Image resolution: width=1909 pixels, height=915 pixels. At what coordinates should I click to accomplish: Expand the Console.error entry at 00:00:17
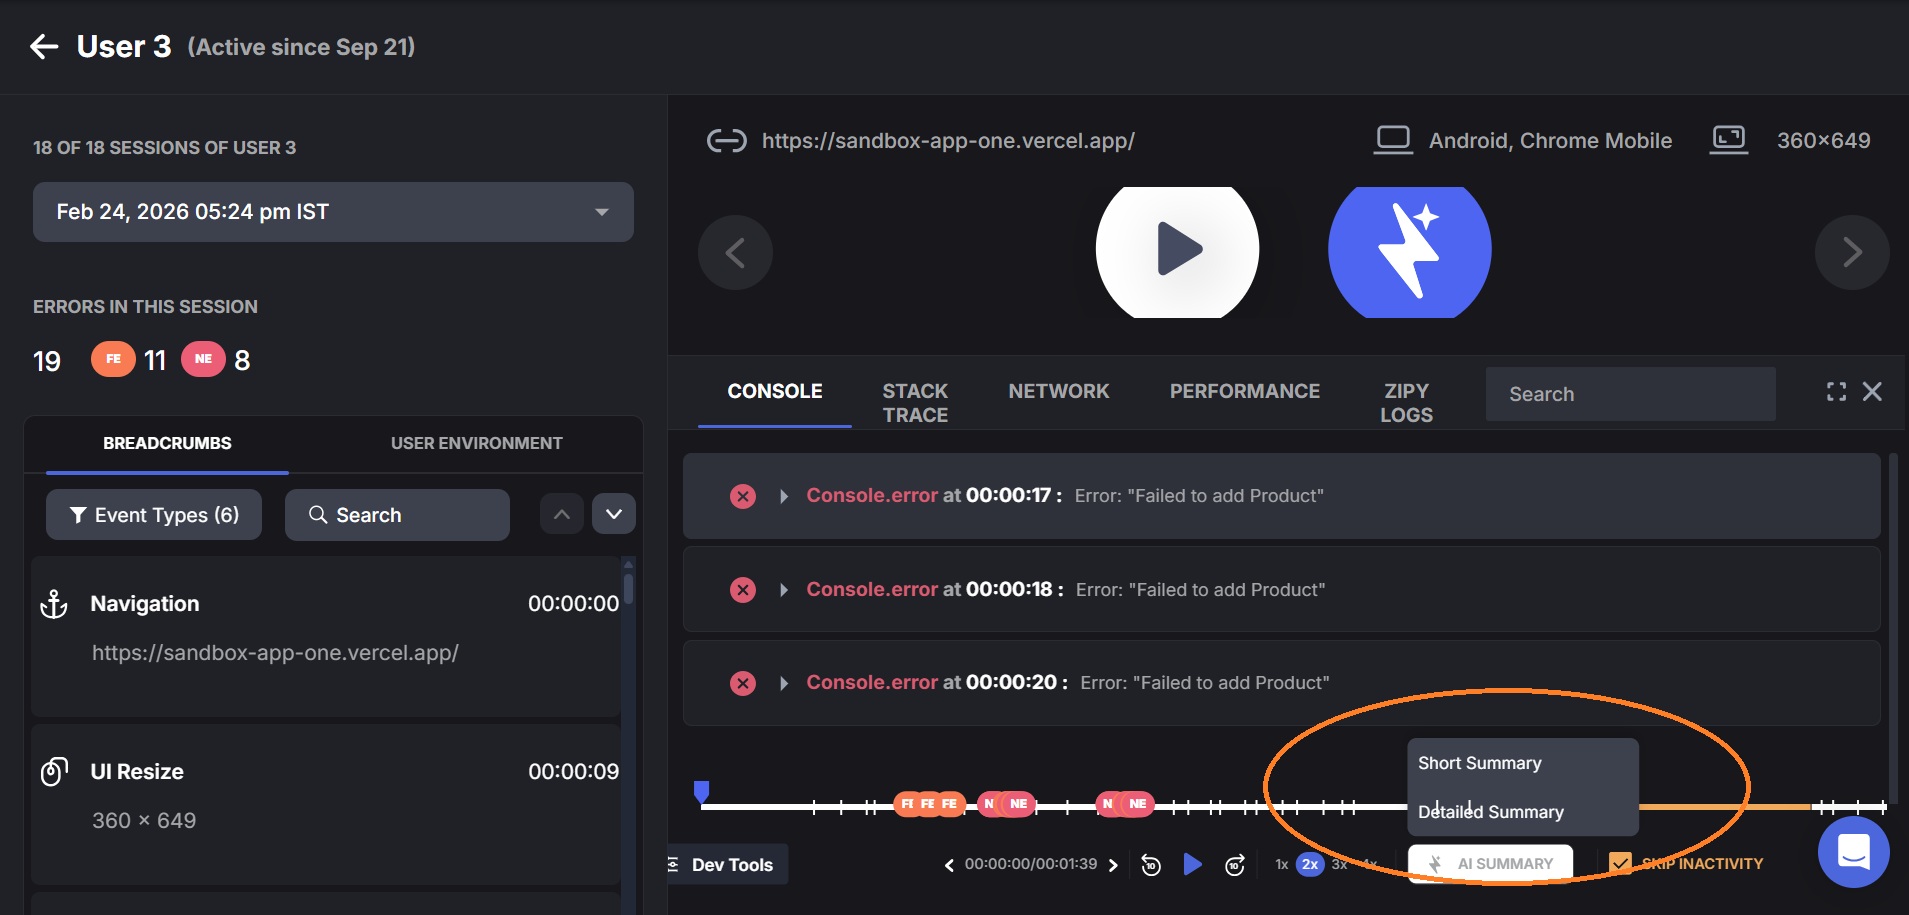784,496
